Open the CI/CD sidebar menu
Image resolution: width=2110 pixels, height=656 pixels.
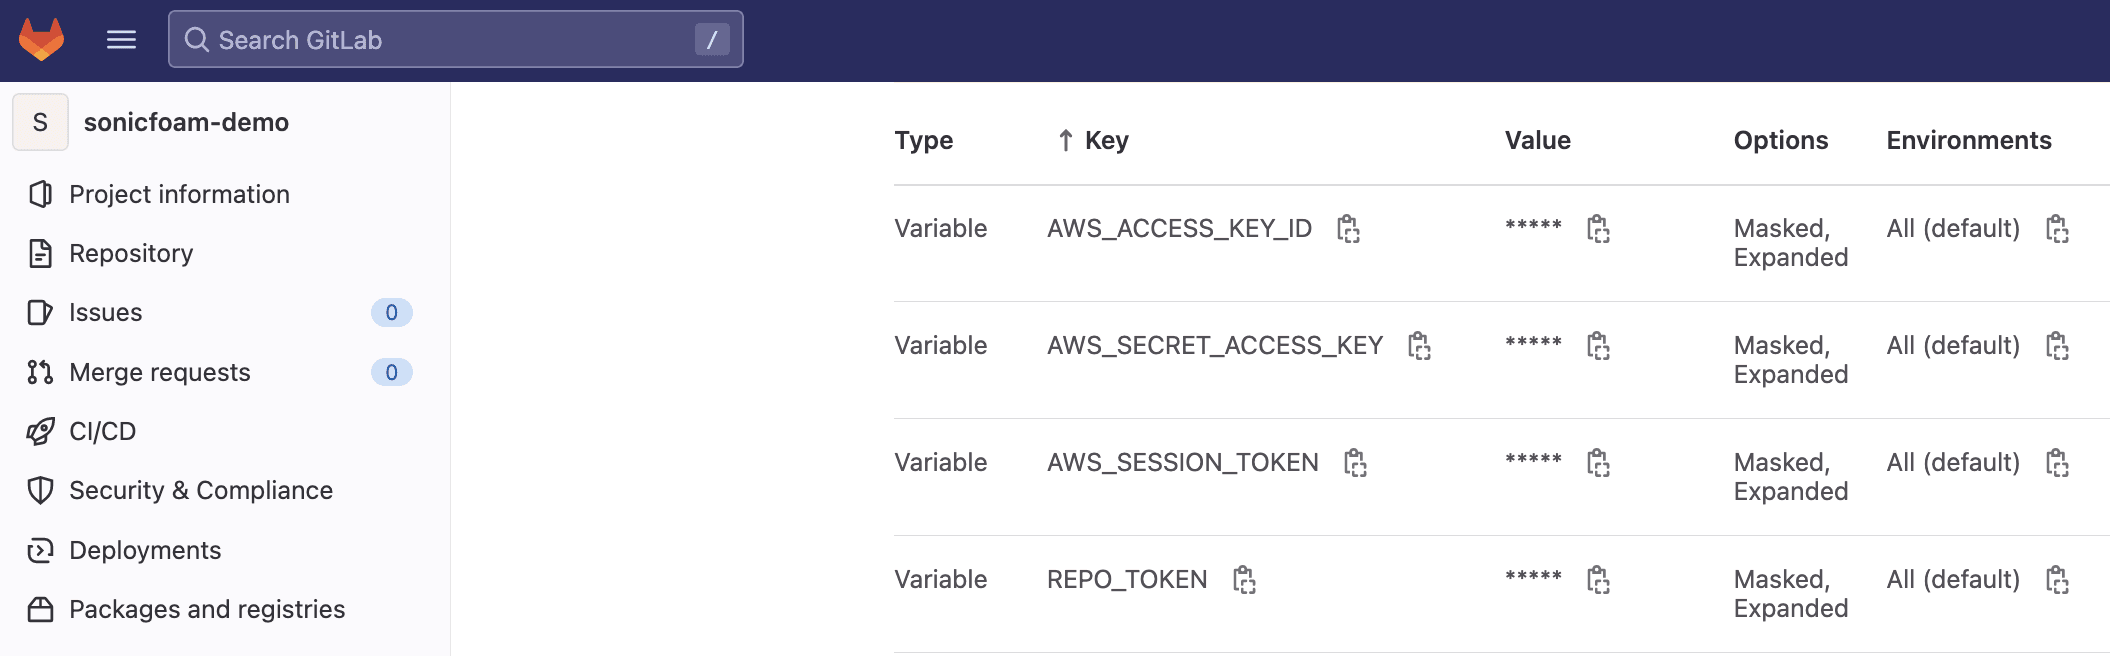pyautogui.click(x=102, y=431)
